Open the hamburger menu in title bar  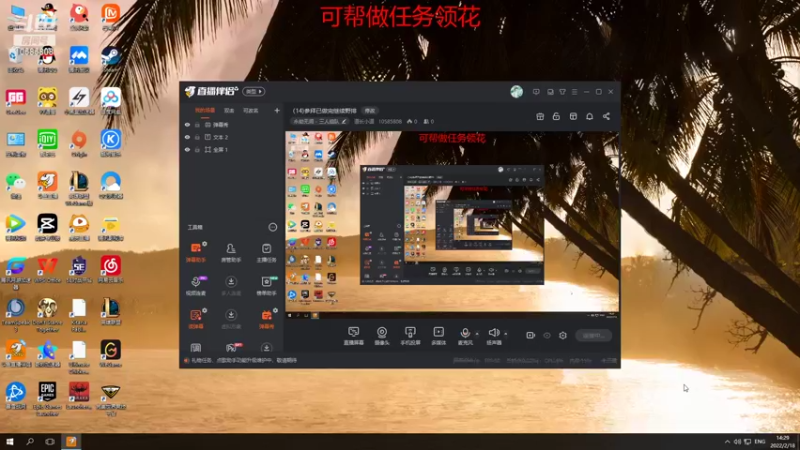pos(574,92)
